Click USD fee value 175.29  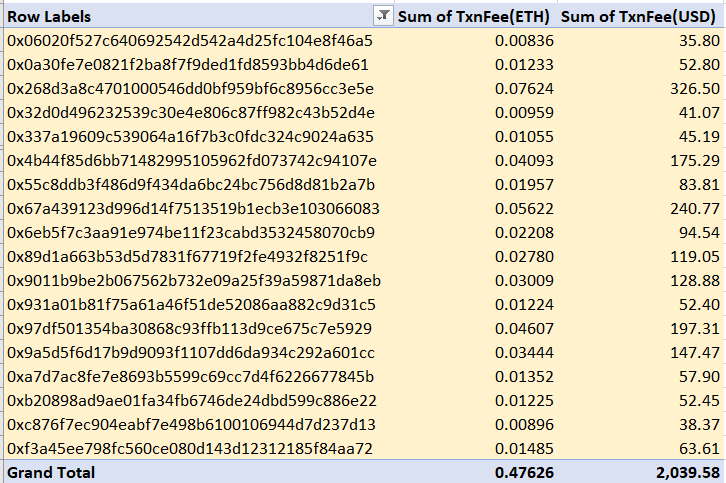click(x=695, y=161)
